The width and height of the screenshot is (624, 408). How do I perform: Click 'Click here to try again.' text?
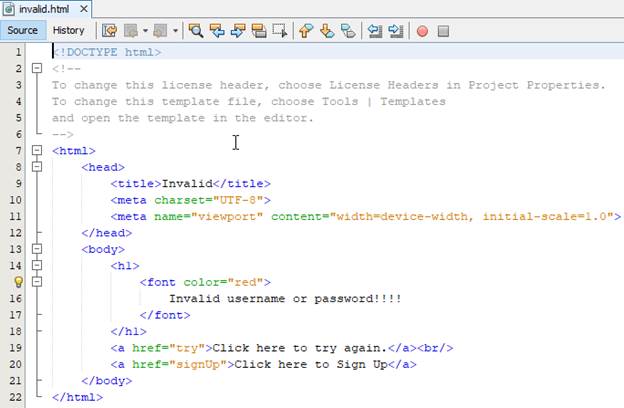coord(300,348)
